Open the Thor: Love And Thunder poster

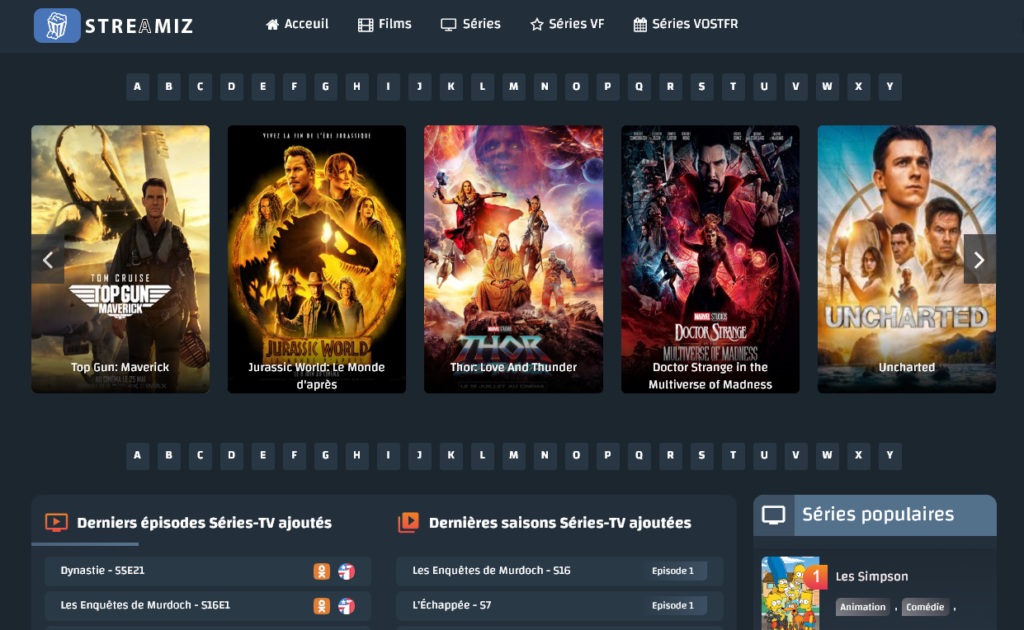pyautogui.click(x=513, y=258)
